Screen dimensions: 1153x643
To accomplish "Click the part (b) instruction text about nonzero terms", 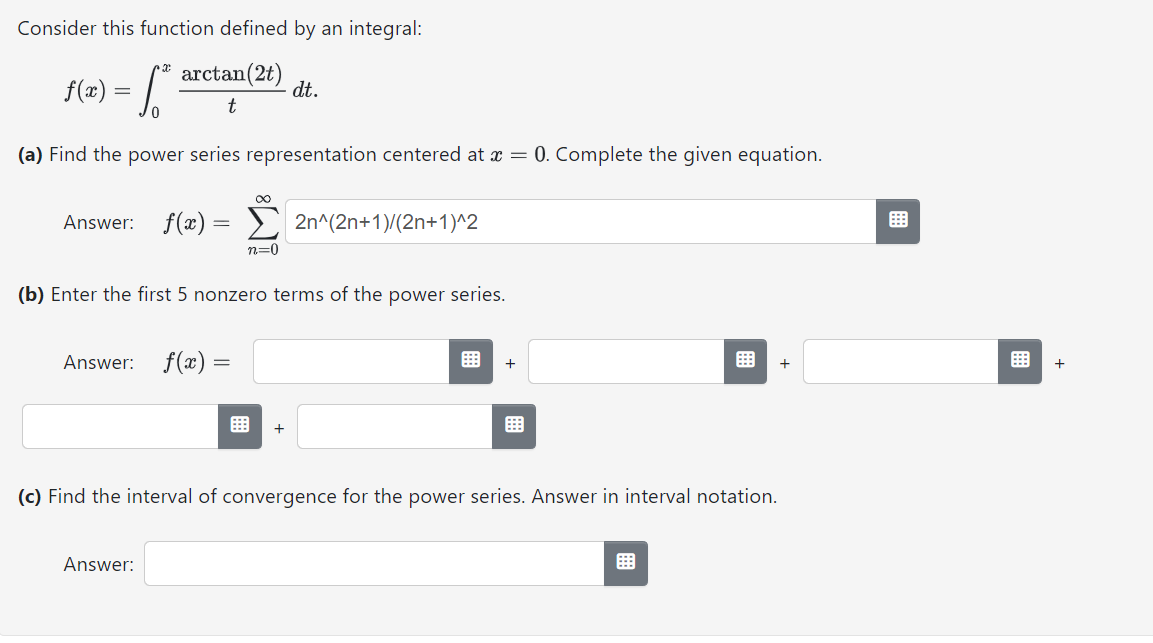I will pyautogui.click(x=260, y=294).
